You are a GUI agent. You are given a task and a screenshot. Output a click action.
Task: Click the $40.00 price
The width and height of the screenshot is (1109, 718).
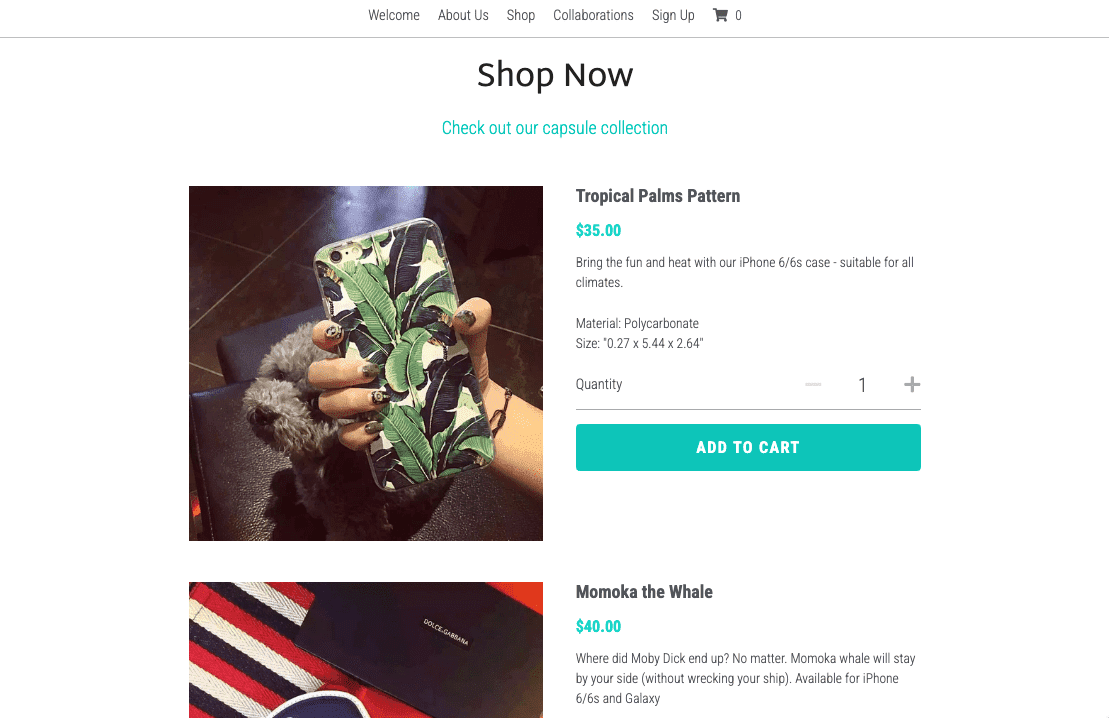tap(598, 626)
